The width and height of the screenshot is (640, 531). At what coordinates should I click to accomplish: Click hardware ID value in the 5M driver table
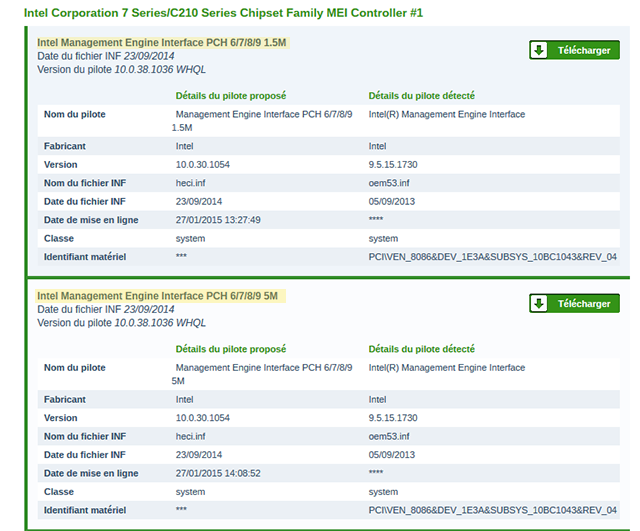point(492,510)
